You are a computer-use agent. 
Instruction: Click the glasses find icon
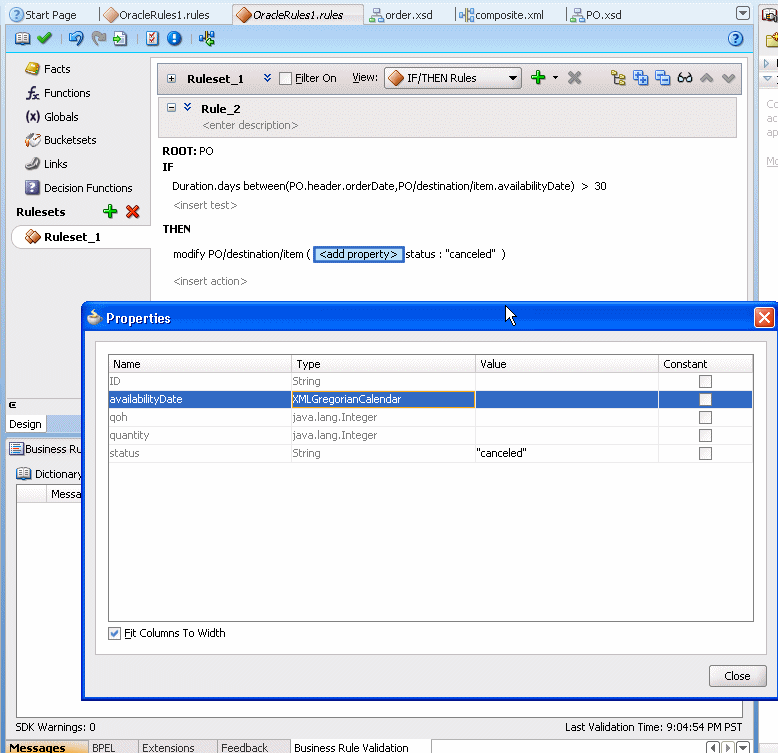685,78
